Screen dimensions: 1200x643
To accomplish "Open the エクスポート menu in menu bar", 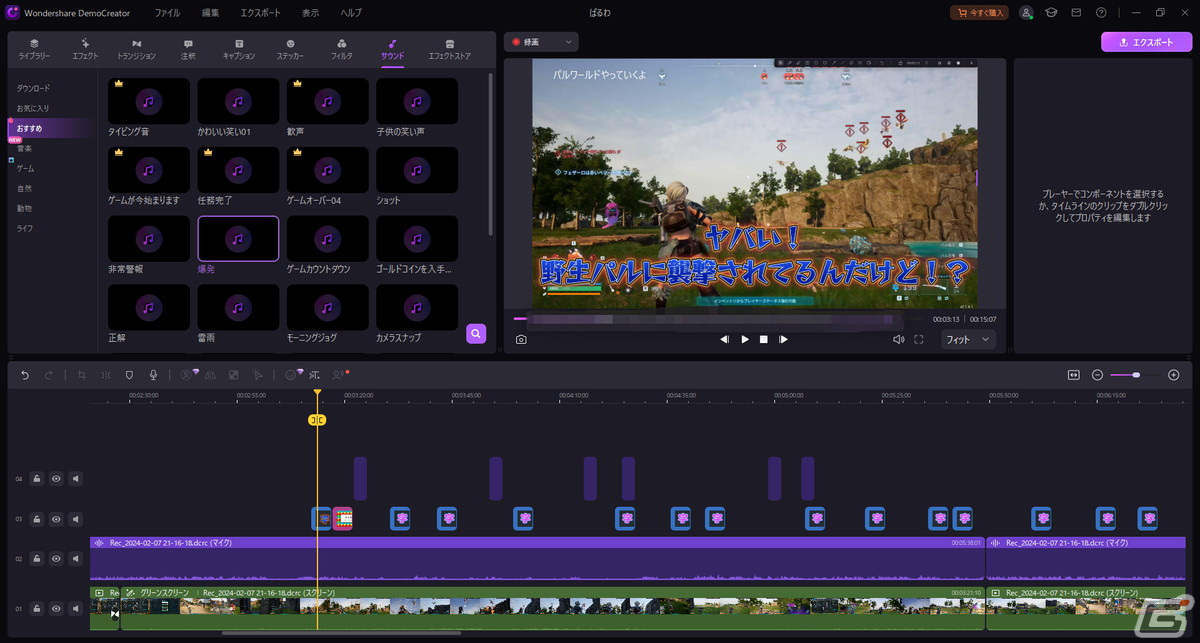I will click(260, 13).
